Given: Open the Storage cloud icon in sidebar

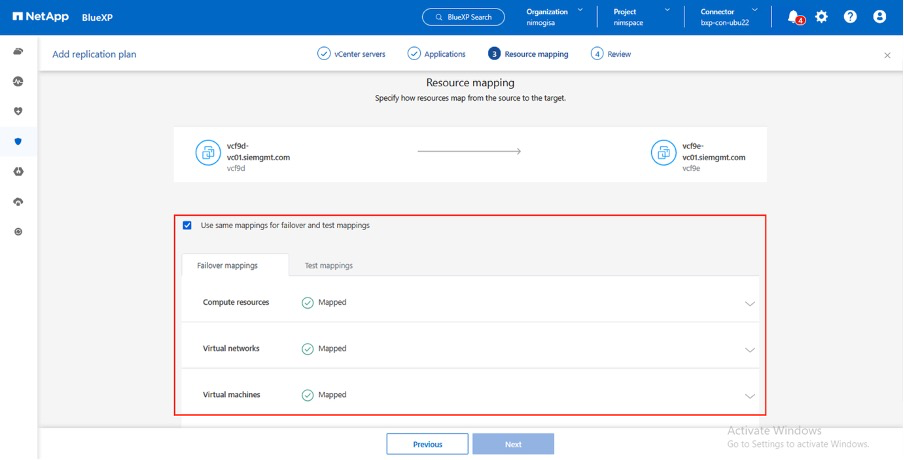Looking at the screenshot, I should [x=18, y=51].
